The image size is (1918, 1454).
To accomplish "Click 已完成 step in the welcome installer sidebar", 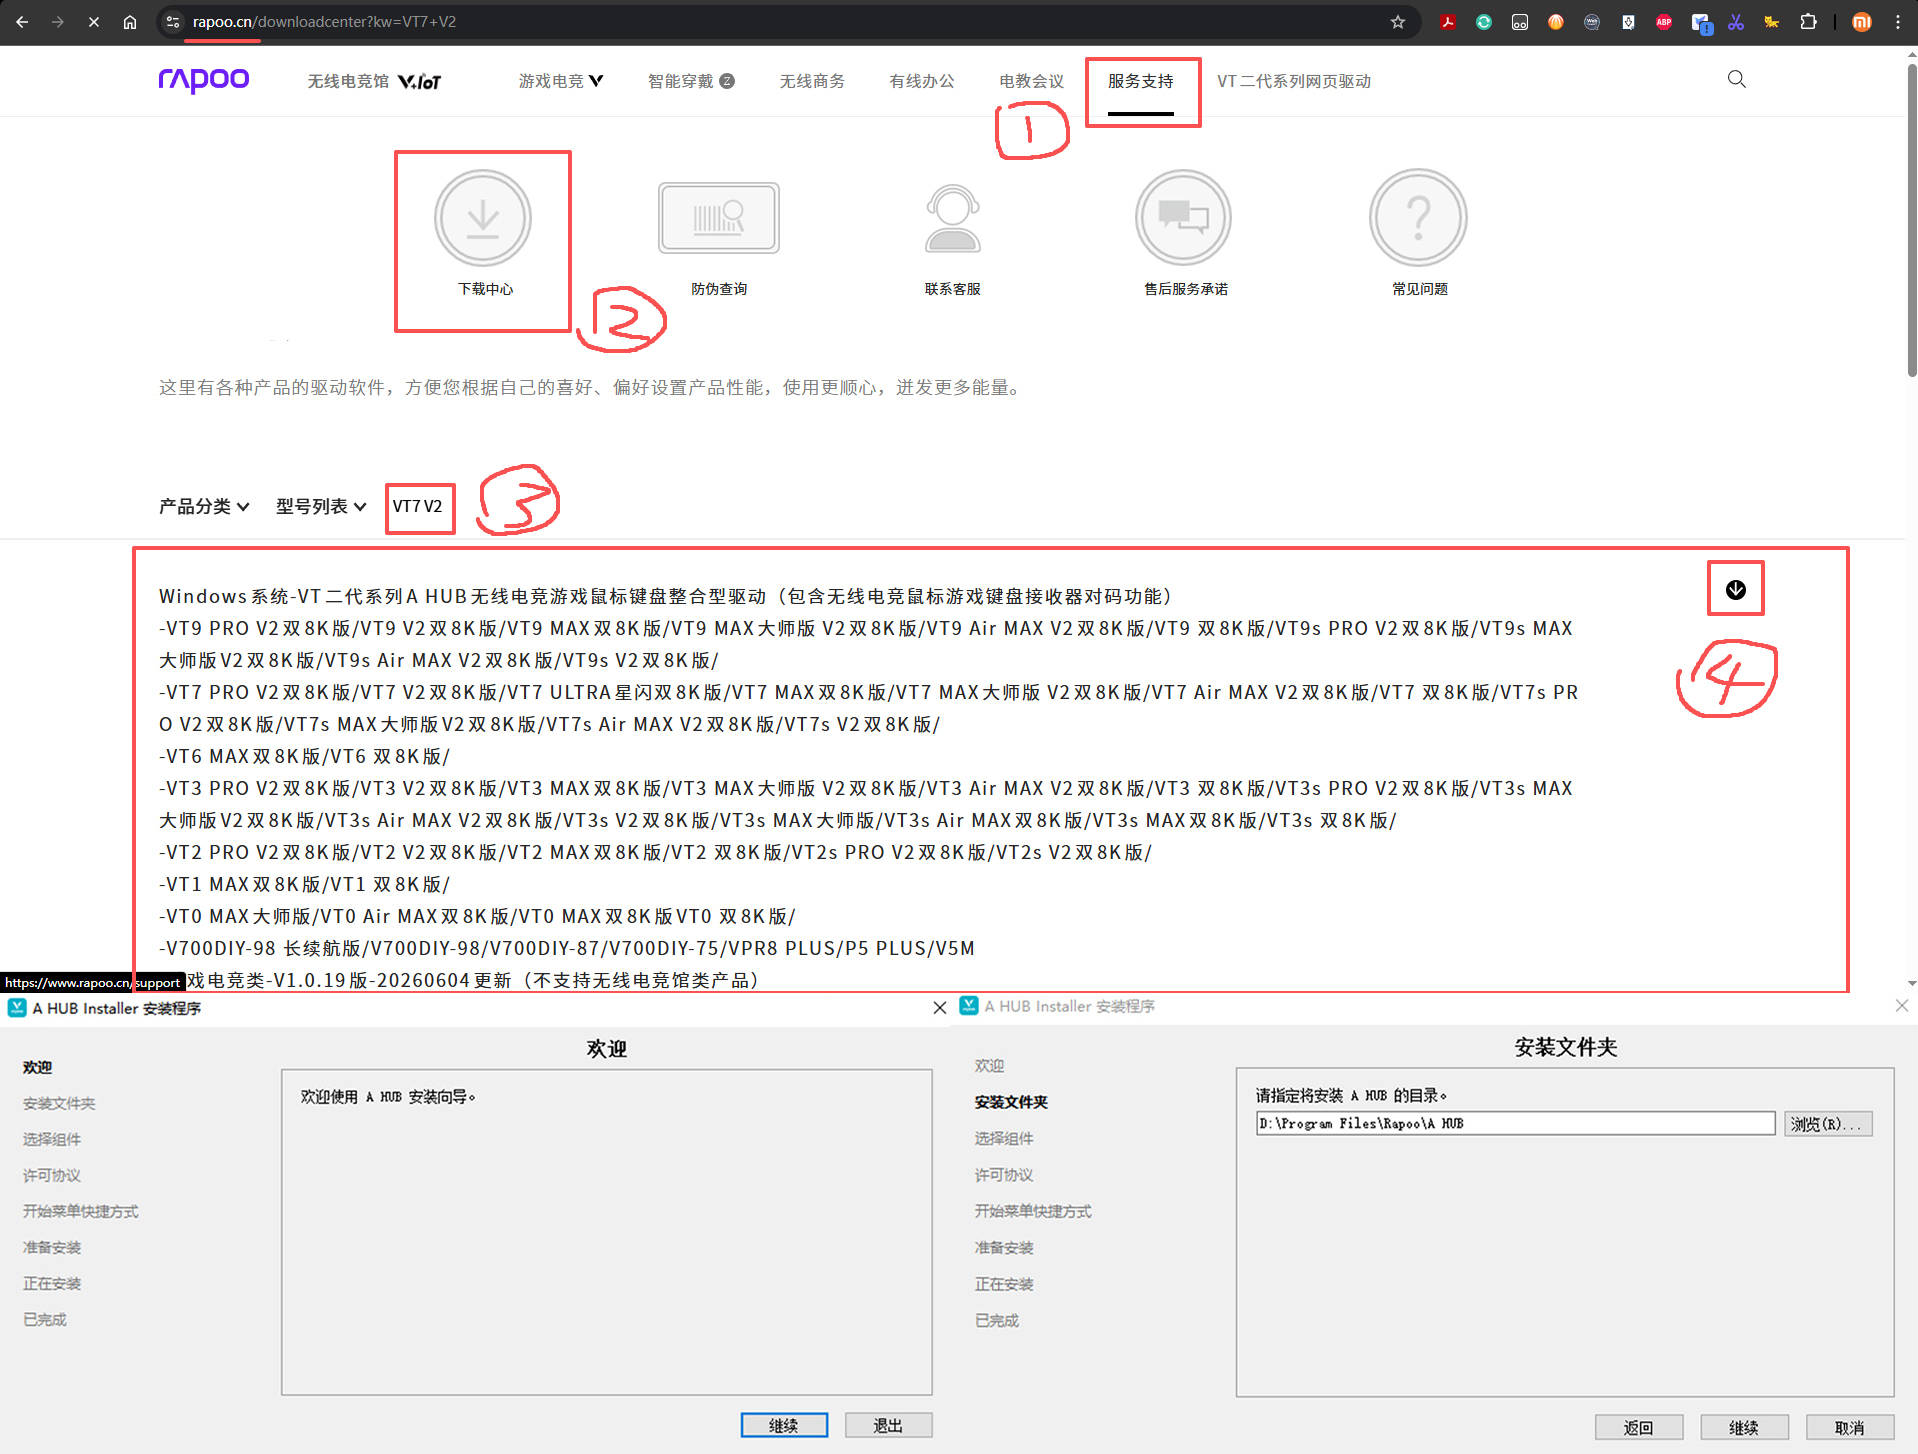I will click(45, 1319).
